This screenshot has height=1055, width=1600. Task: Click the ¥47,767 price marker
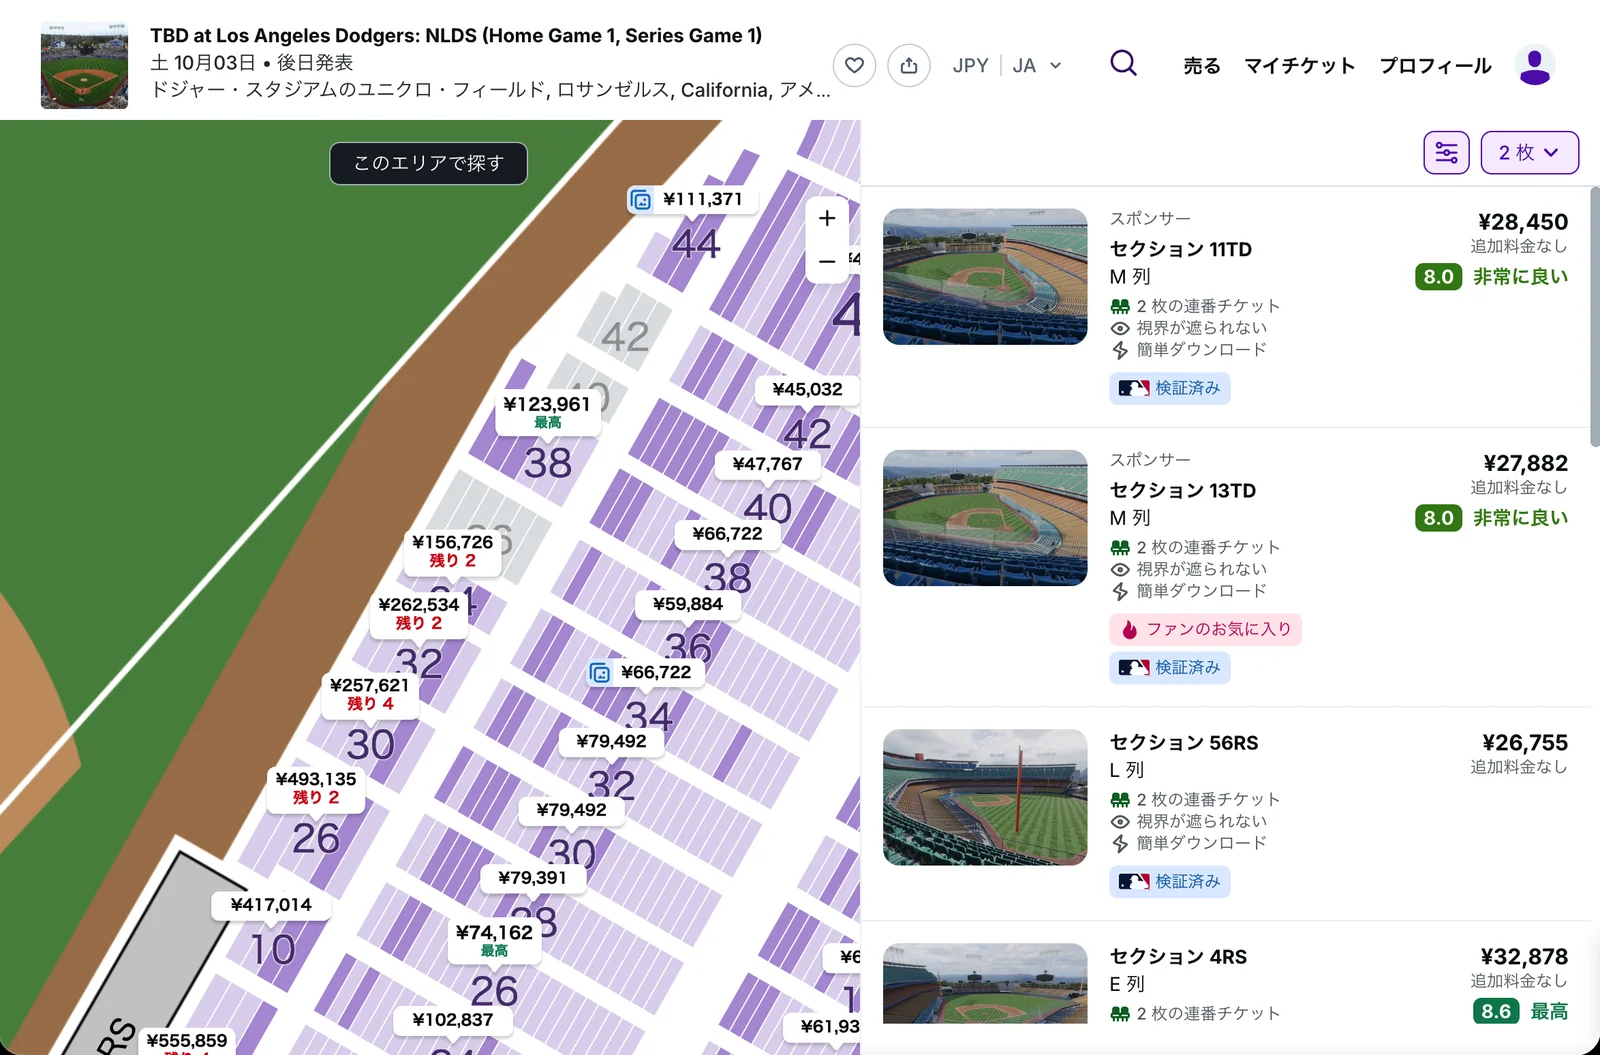(767, 464)
